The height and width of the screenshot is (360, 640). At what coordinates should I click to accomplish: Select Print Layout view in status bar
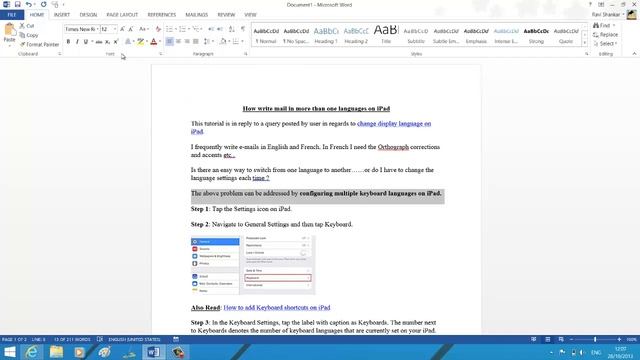click(547, 339)
